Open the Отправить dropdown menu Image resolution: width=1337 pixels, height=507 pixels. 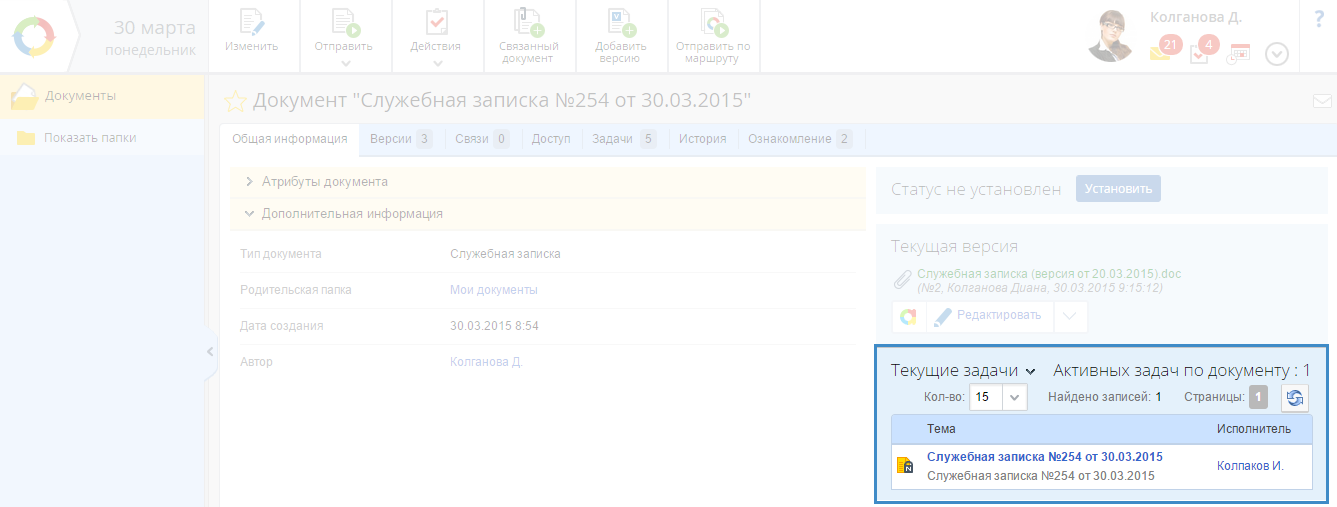[x=343, y=37]
